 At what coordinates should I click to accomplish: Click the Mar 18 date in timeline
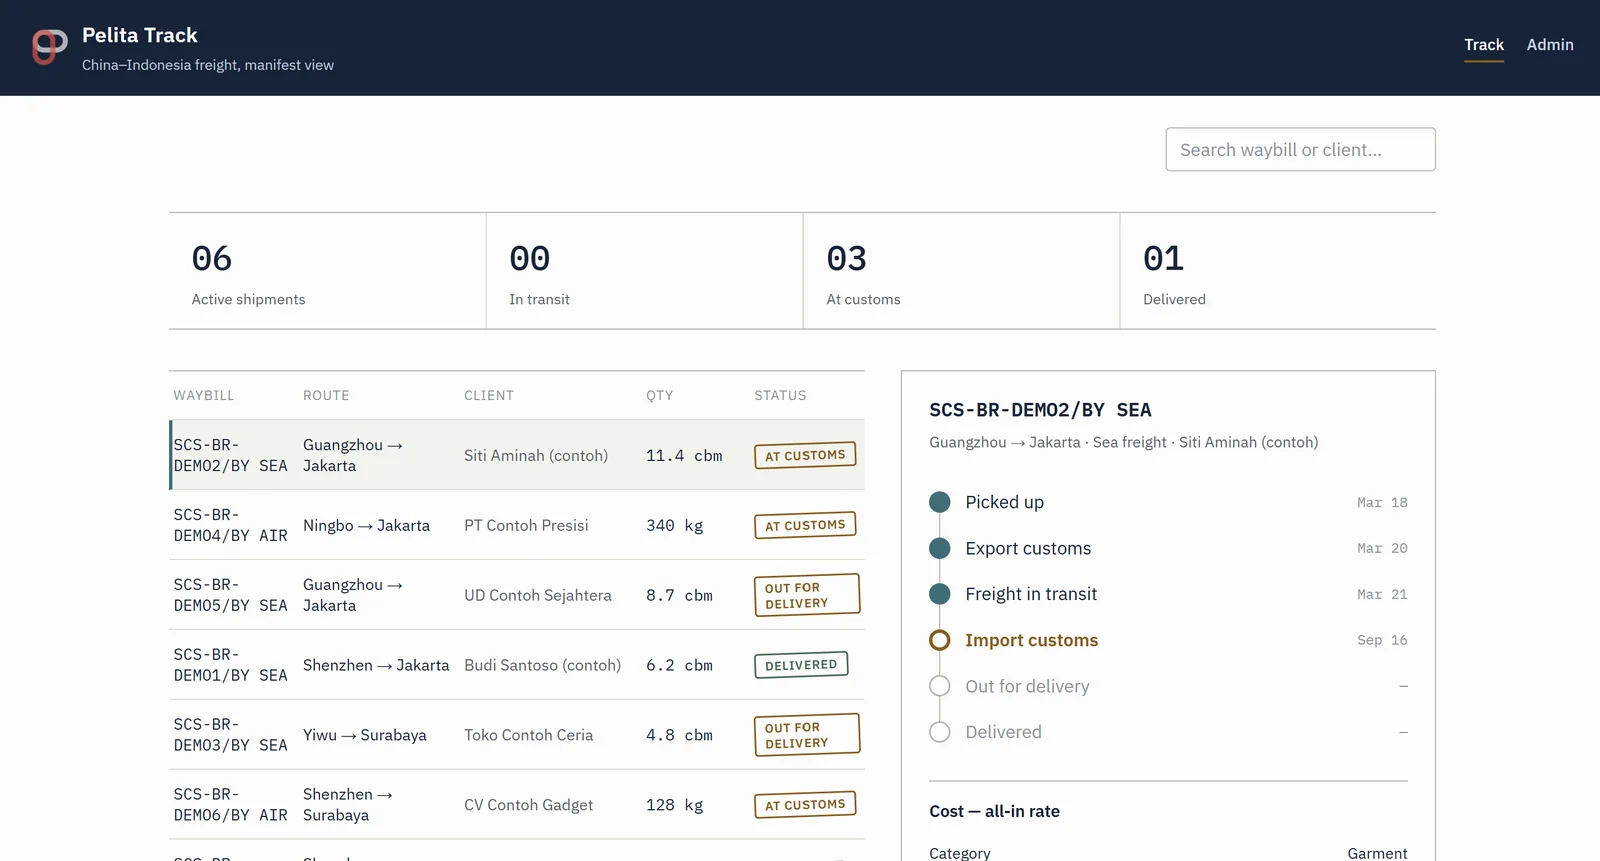[1382, 502]
